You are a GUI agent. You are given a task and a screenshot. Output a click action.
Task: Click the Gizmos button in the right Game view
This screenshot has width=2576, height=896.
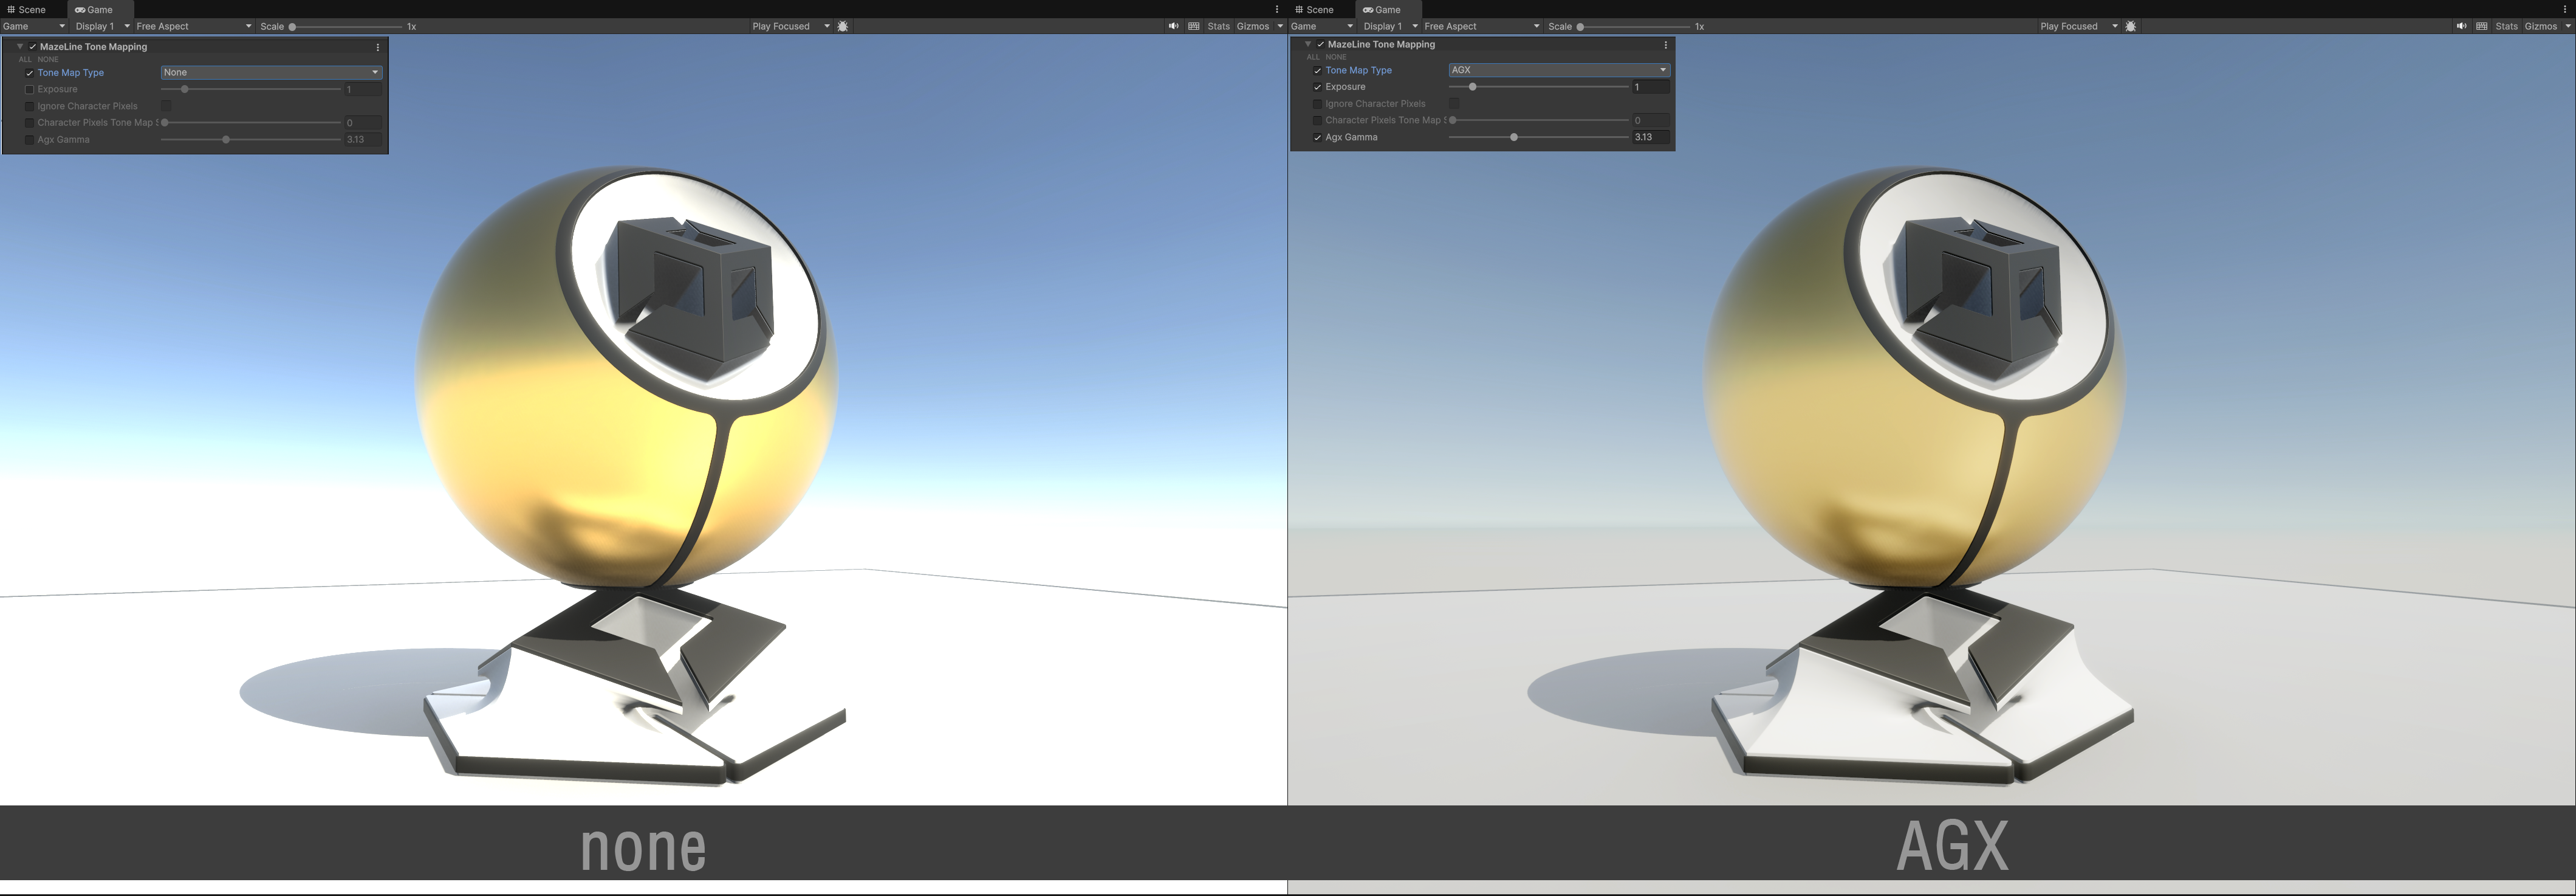[x=2540, y=26]
